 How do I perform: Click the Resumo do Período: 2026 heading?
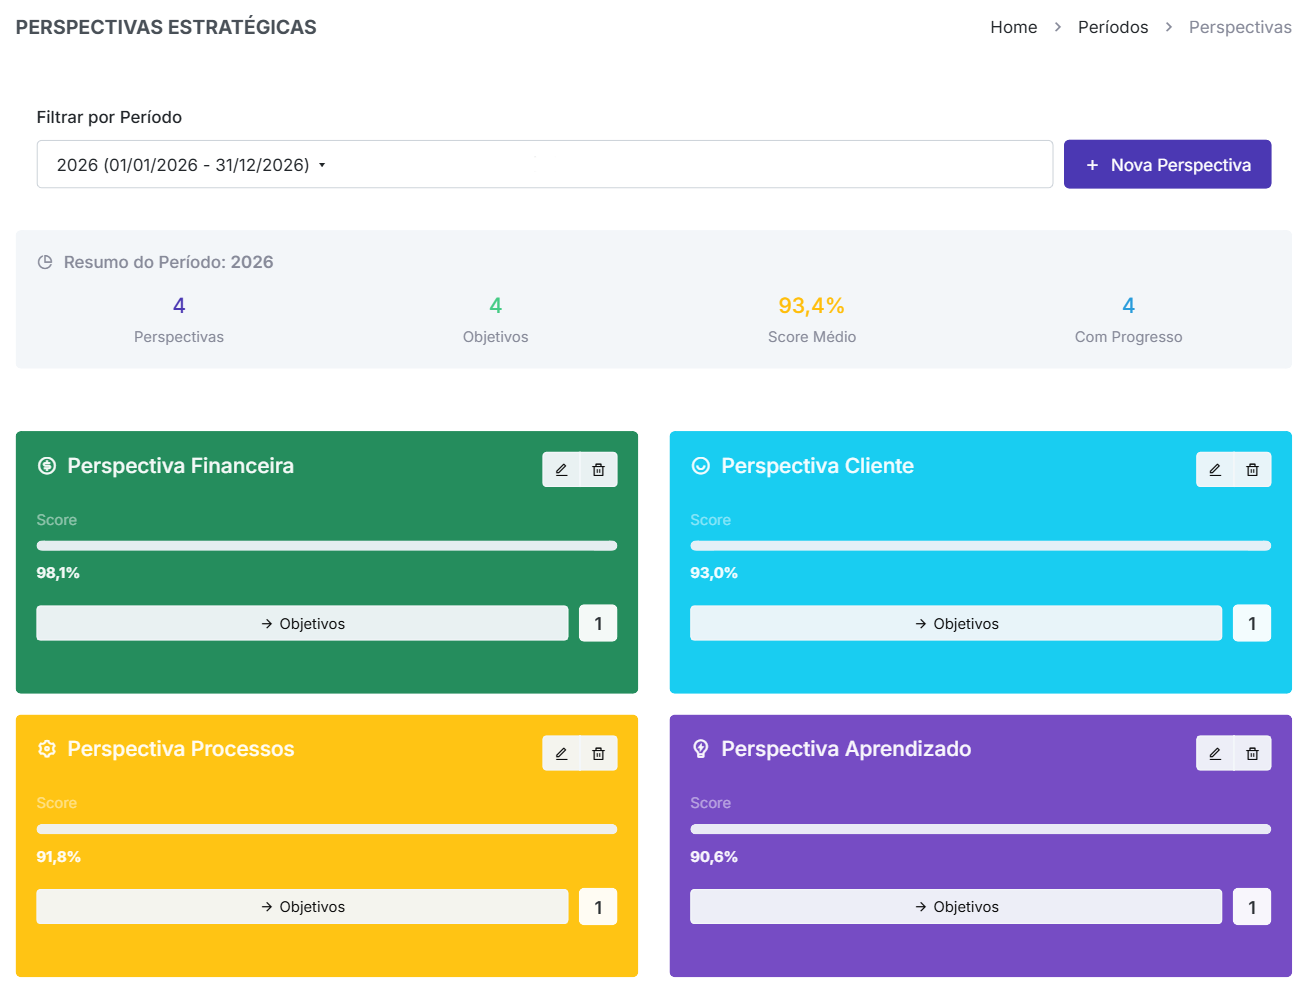[x=169, y=262]
